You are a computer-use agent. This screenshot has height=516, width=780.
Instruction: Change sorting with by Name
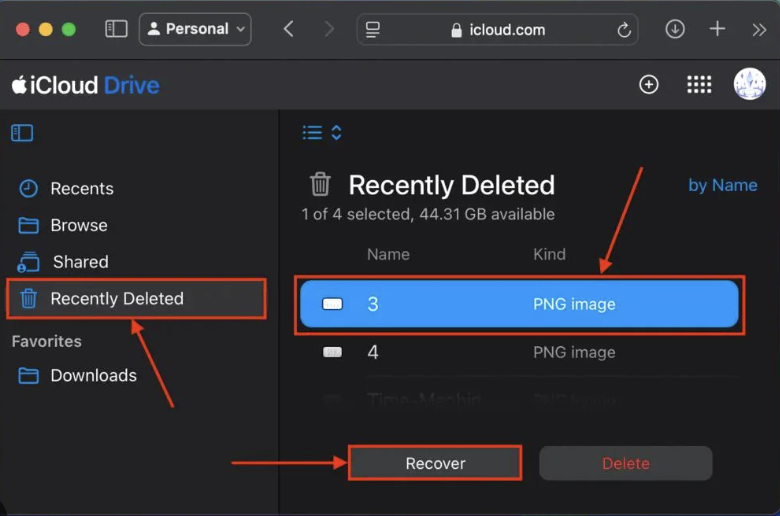(x=722, y=185)
